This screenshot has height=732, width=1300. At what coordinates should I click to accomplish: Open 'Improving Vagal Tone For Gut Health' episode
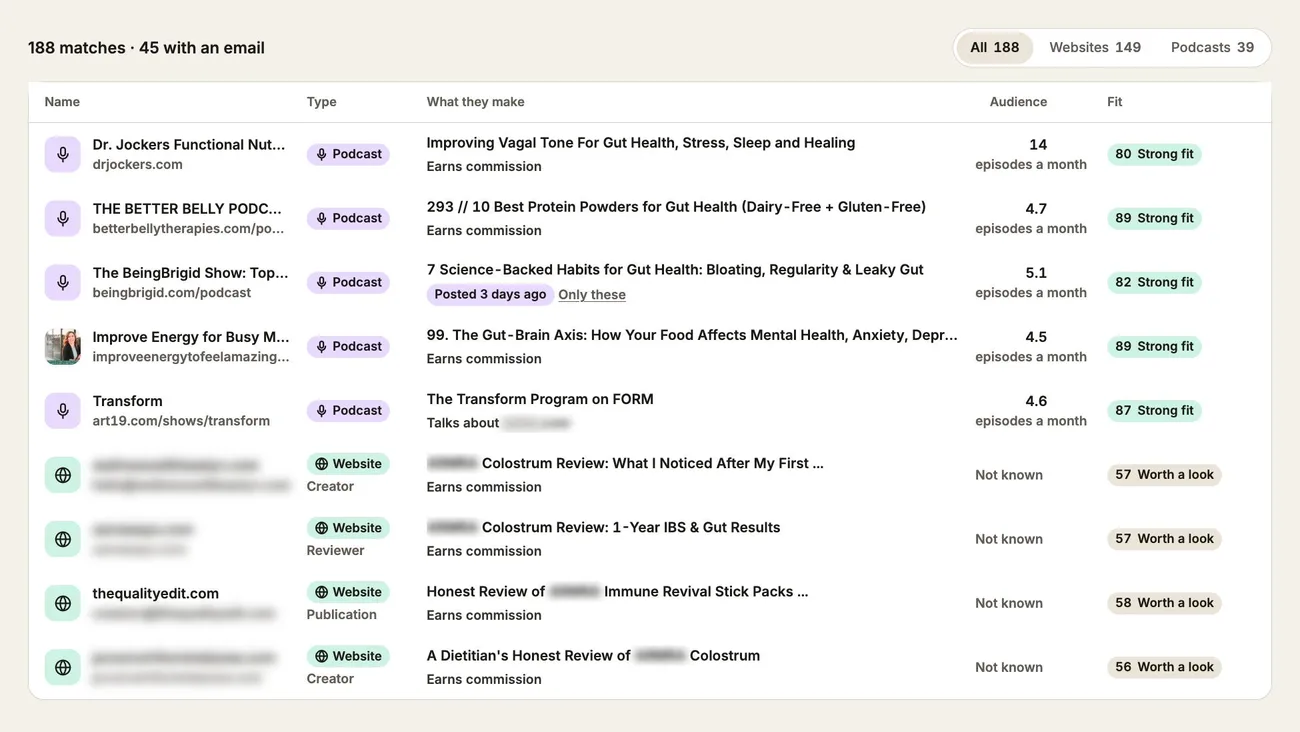641,143
